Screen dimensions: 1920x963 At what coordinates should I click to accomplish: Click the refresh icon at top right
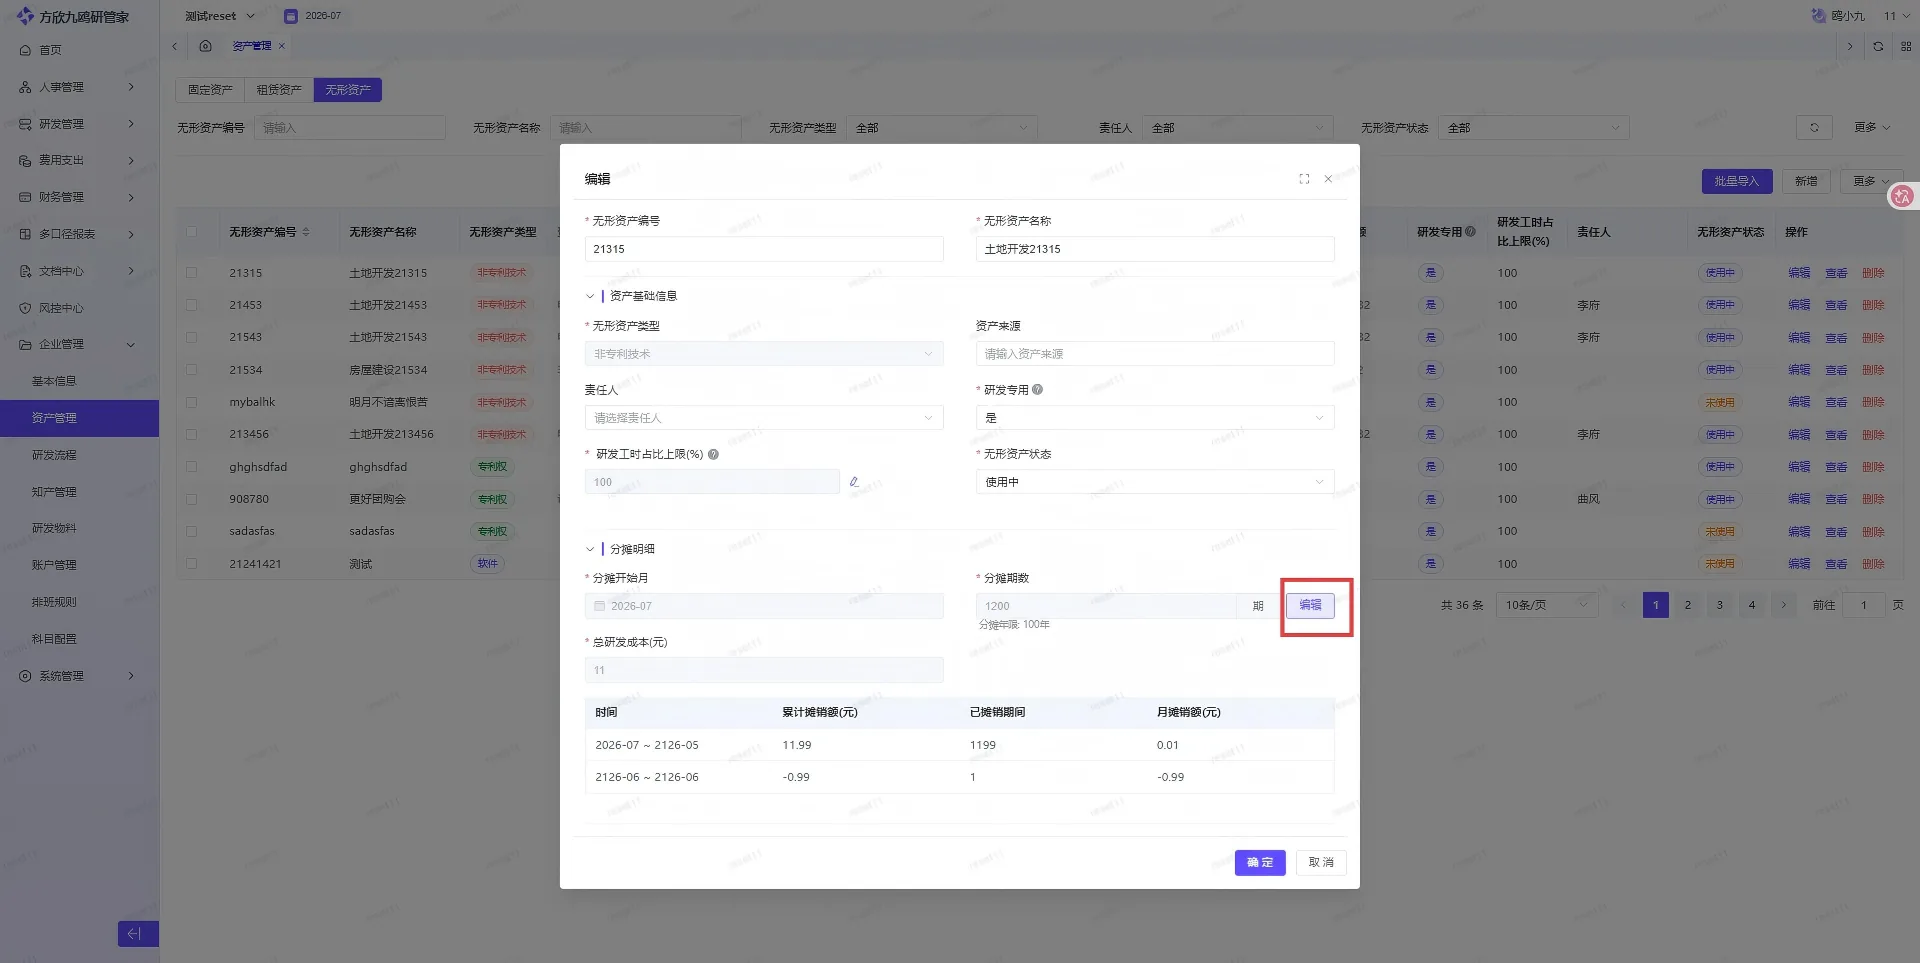pyautogui.click(x=1878, y=46)
